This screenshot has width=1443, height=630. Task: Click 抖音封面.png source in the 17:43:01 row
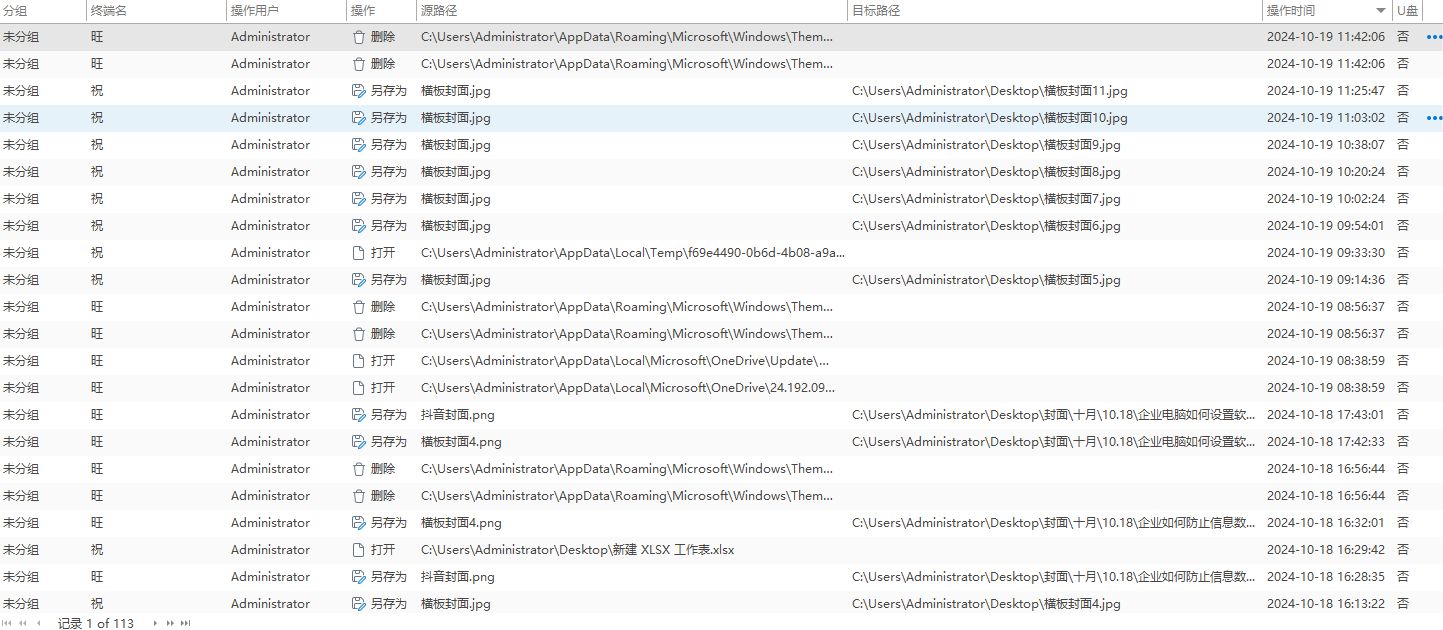pos(458,415)
